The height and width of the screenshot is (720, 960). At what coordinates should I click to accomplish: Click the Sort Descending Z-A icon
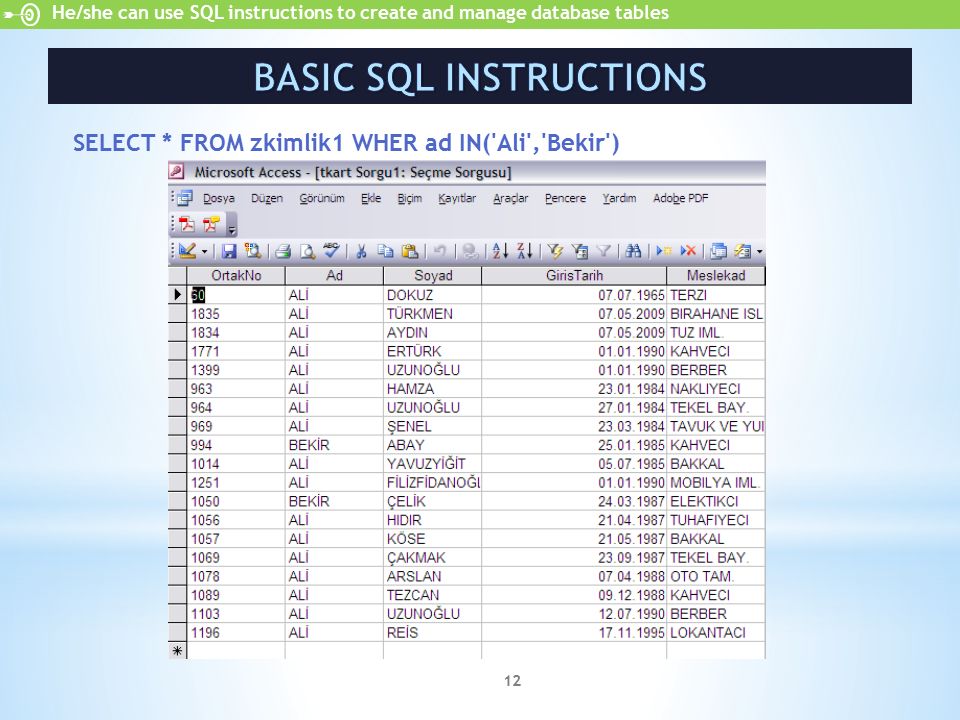[525, 251]
